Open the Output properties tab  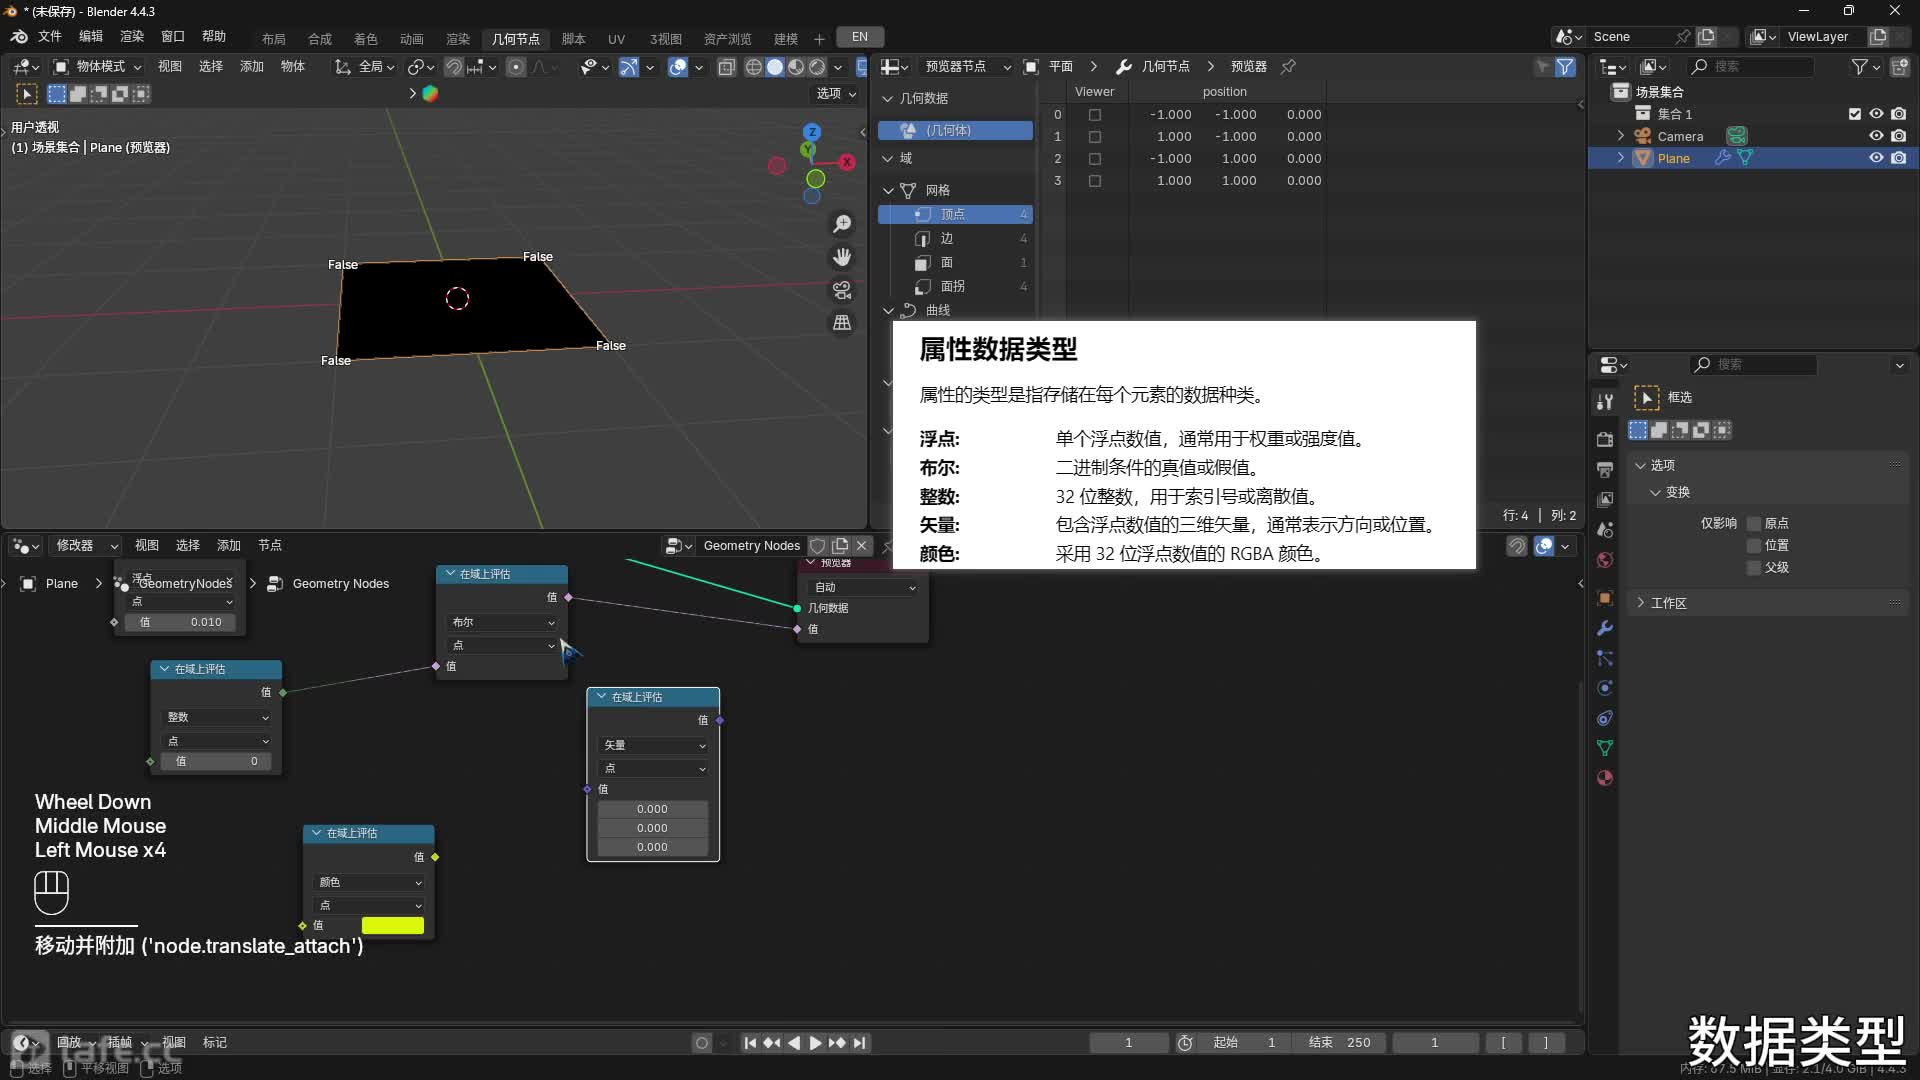[x=1605, y=469]
